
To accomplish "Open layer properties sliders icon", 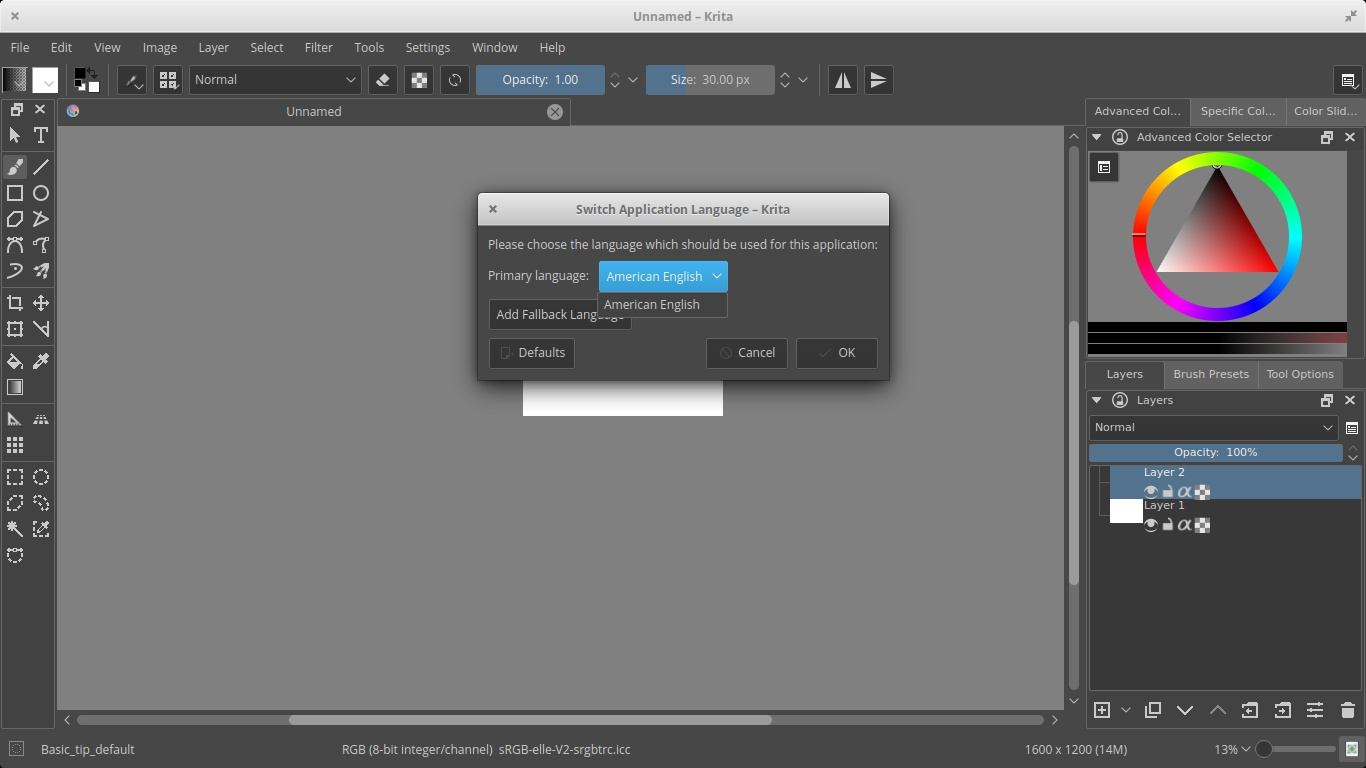I will coord(1315,710).
